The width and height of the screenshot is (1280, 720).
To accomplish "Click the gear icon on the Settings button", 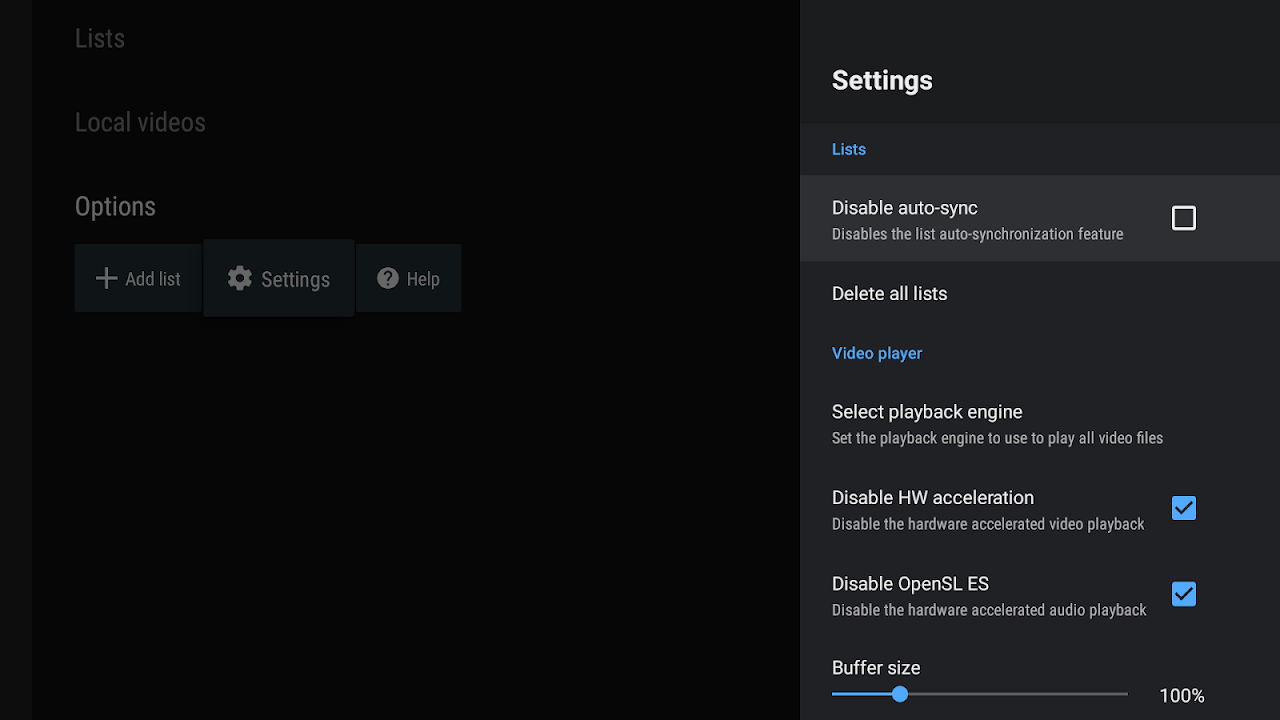I will coord(239,278).
